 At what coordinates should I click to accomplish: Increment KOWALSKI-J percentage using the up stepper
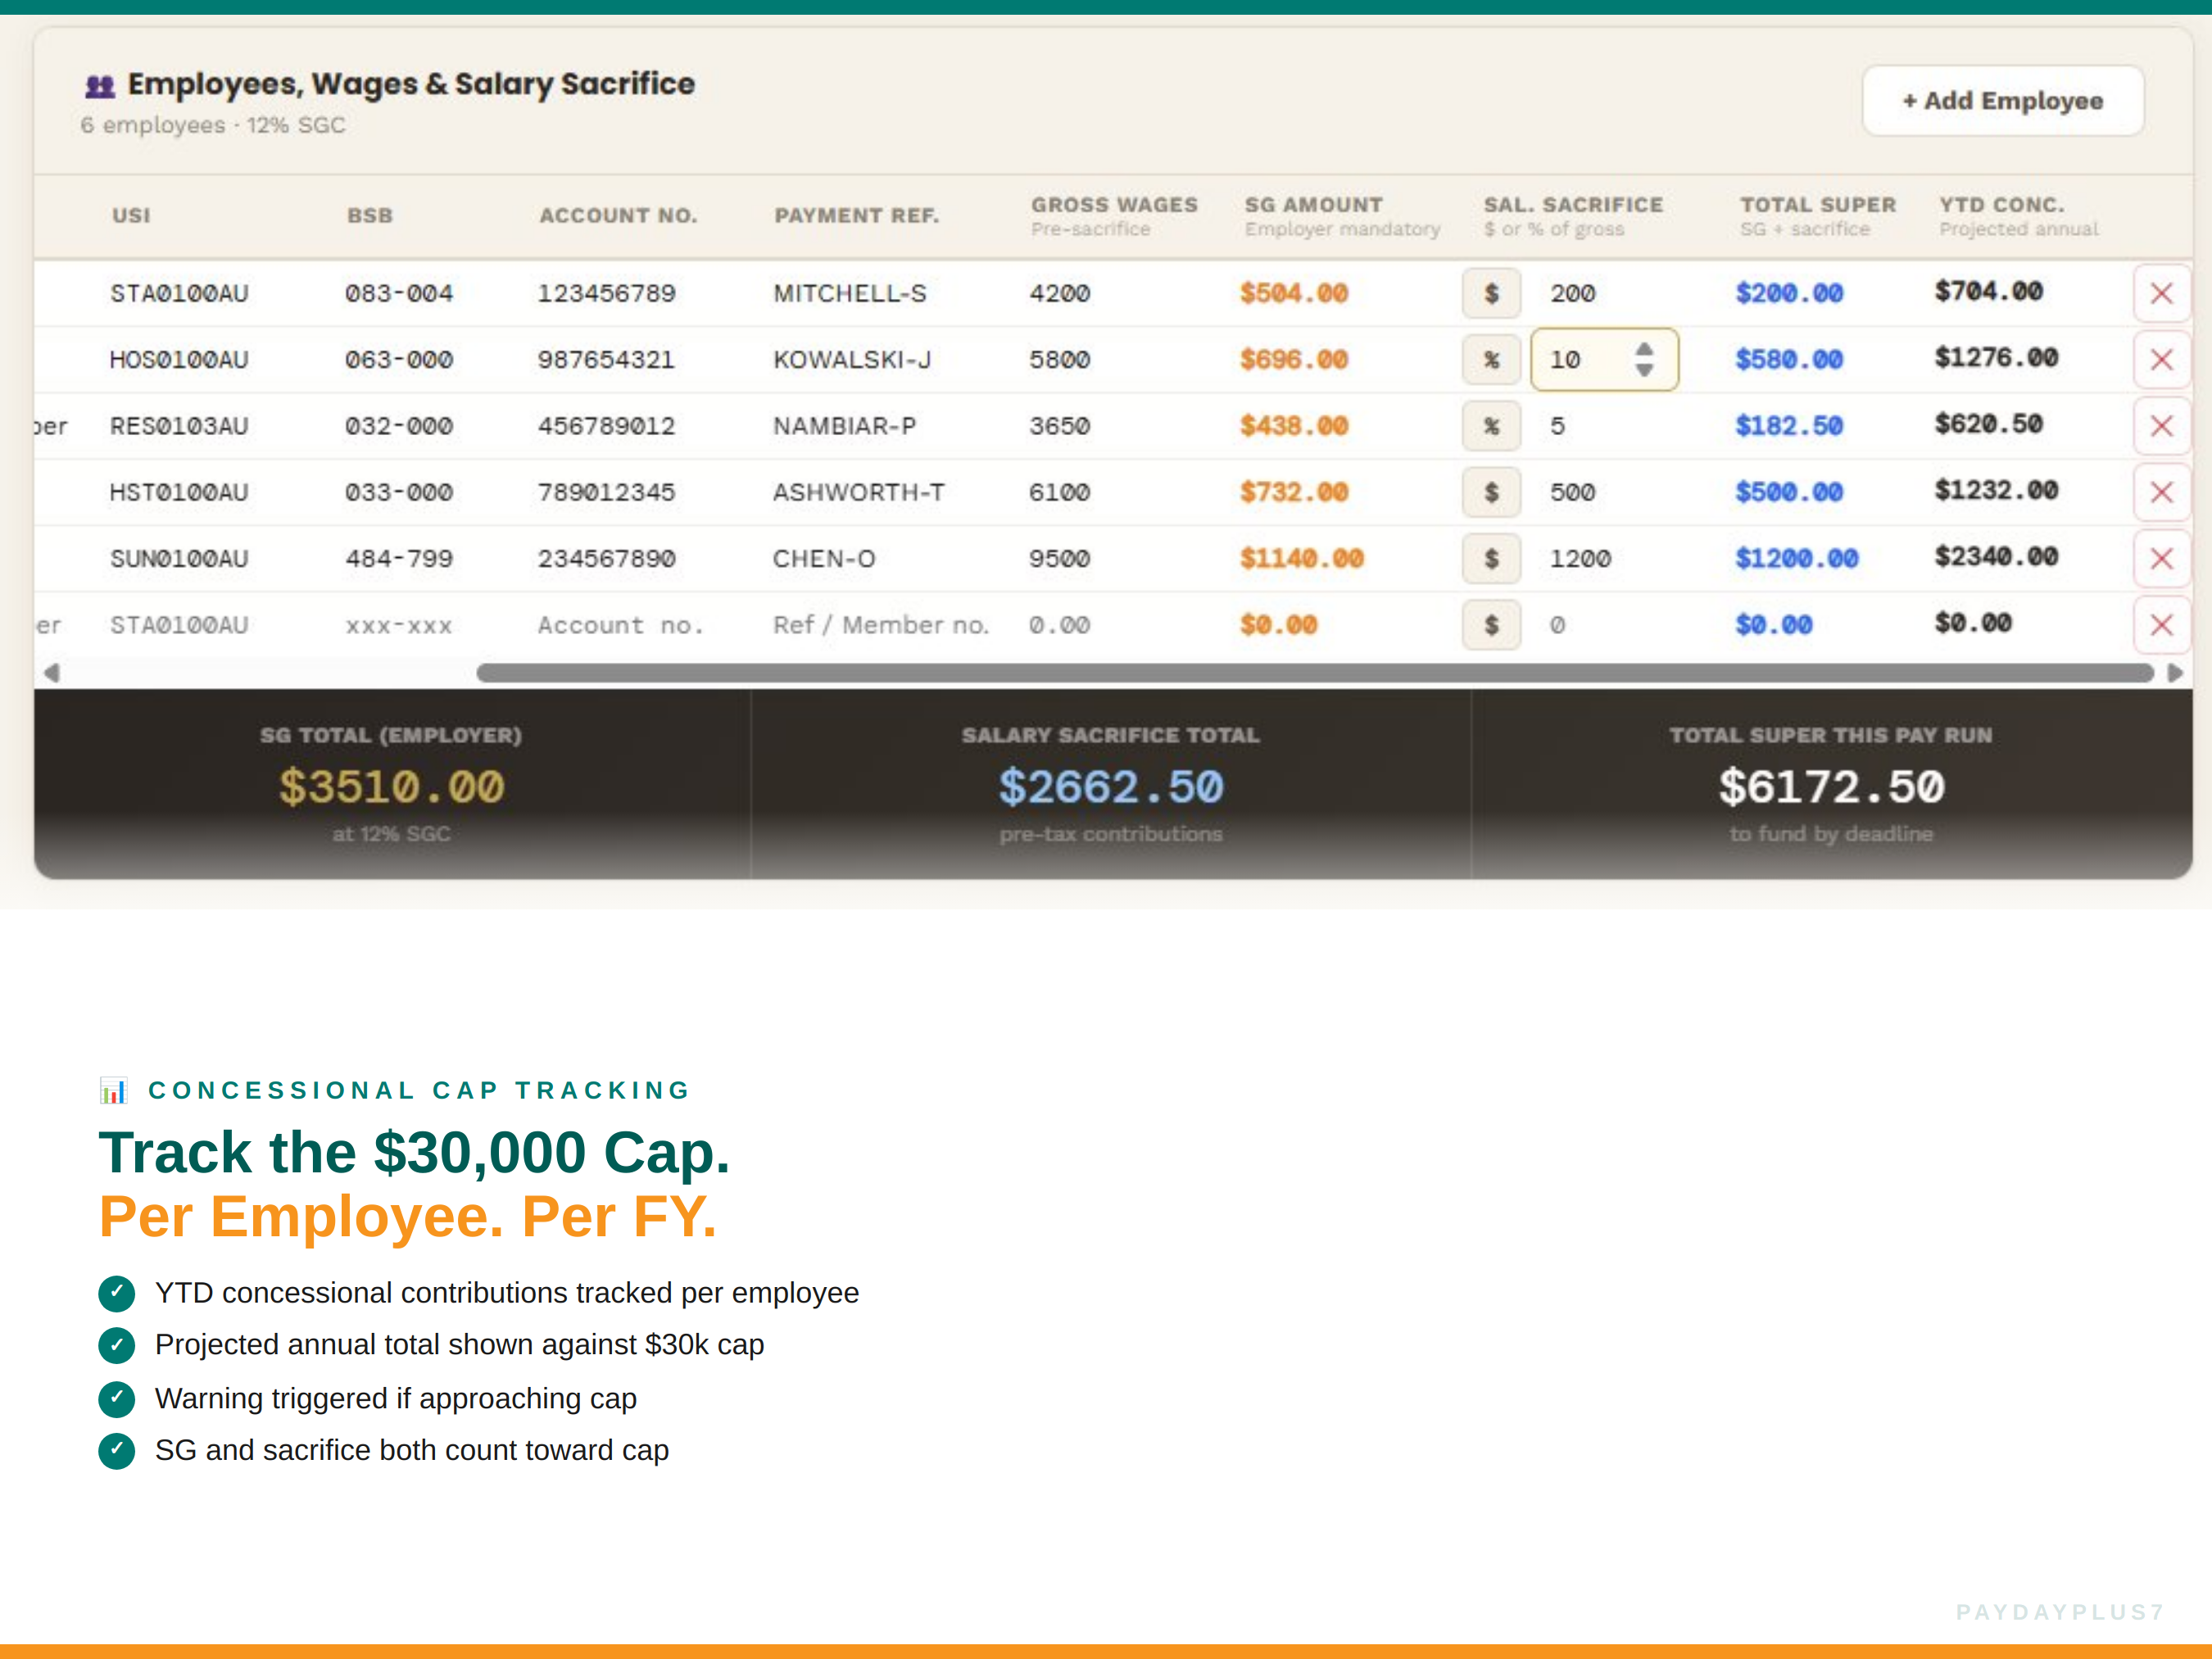tap(1644, 350)
